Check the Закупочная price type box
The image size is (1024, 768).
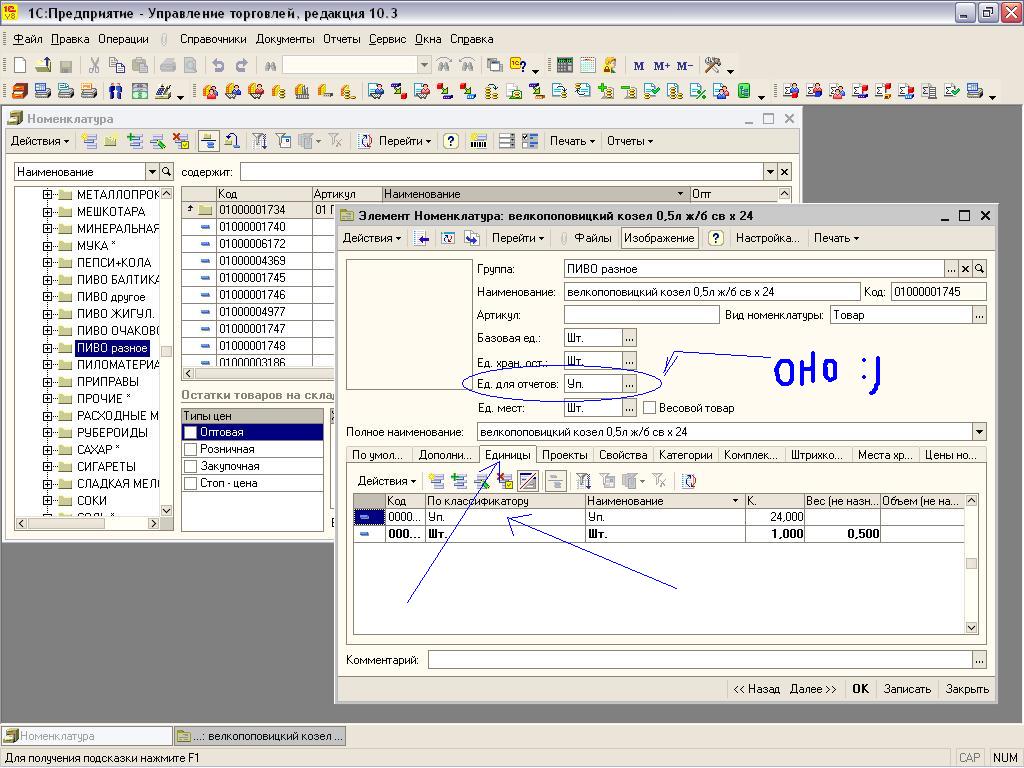190,466
